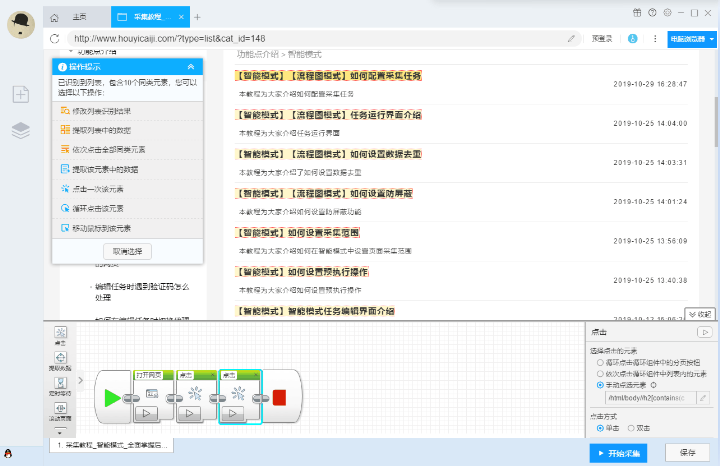This screenshot has height=466, width=720.
Task: Click the 保存 button
Action: coord(688,453)
